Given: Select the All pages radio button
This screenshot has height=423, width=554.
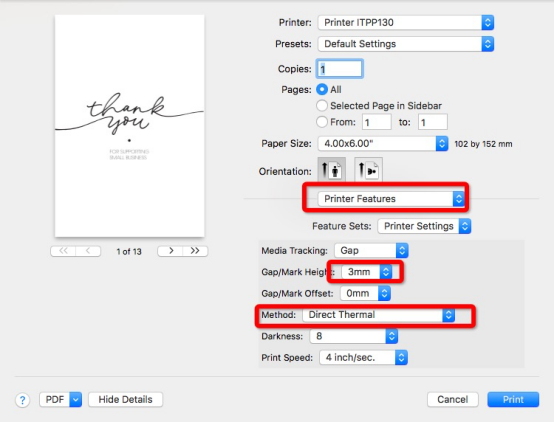Looking at the screenshot, I should coord(322,89).
